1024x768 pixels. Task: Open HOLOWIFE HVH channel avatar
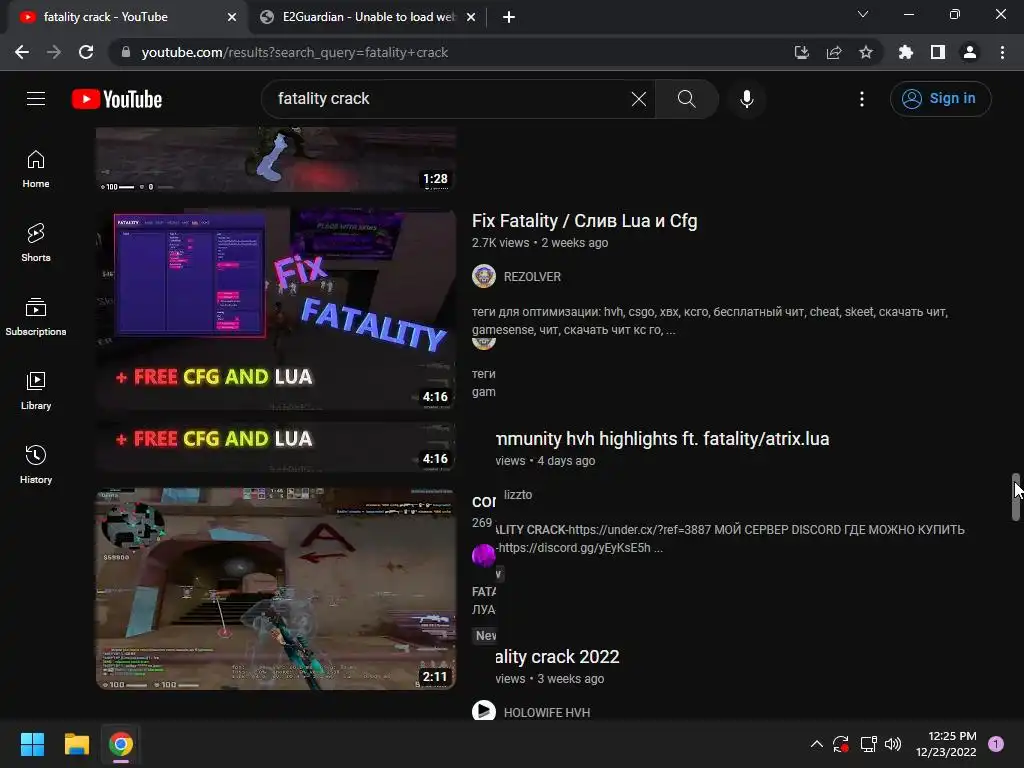click(x=484, y=711)
